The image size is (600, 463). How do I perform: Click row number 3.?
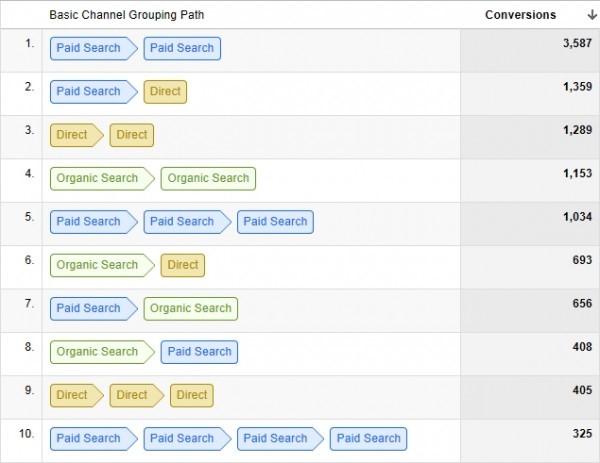(x=29, y=130)
